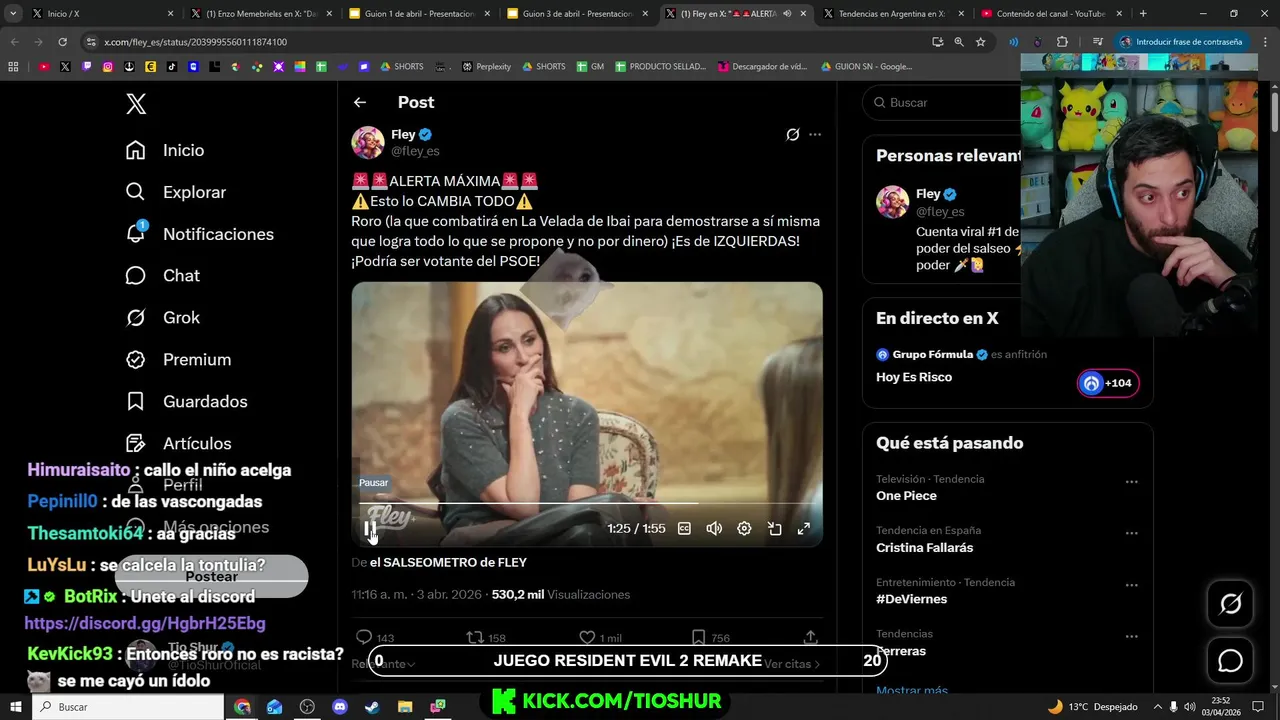
Task: Open the Cristina Fallarás trend
Action: tap(924, 548)
